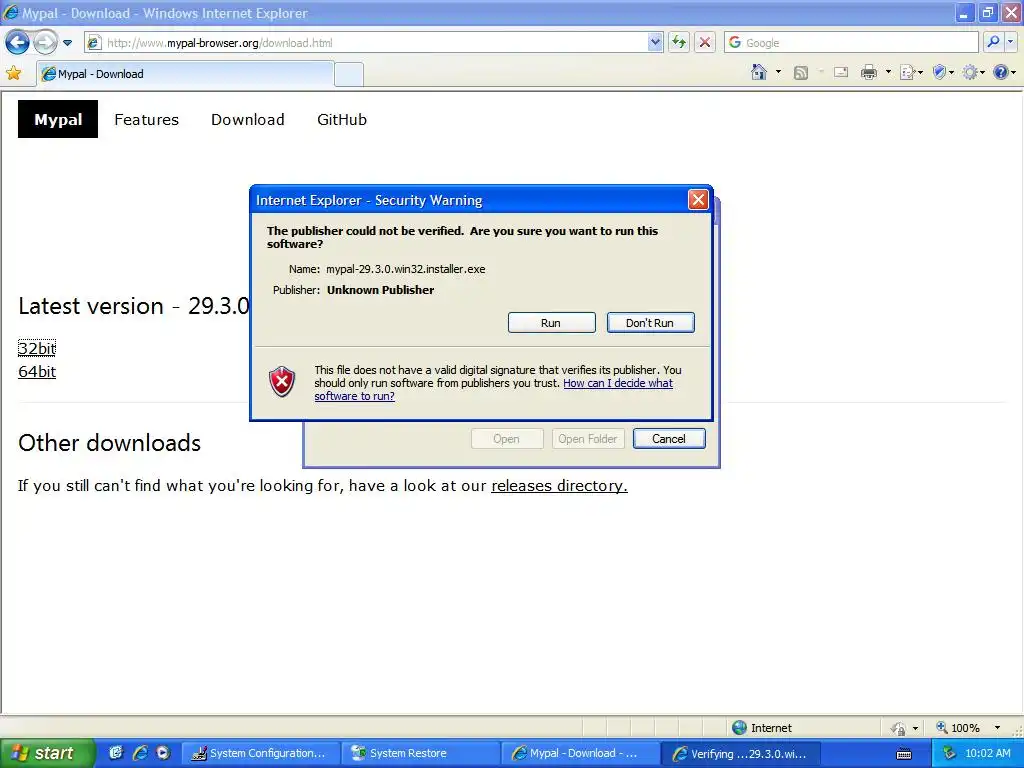Click the Forward navigation arrow

[x=44, y=42]
